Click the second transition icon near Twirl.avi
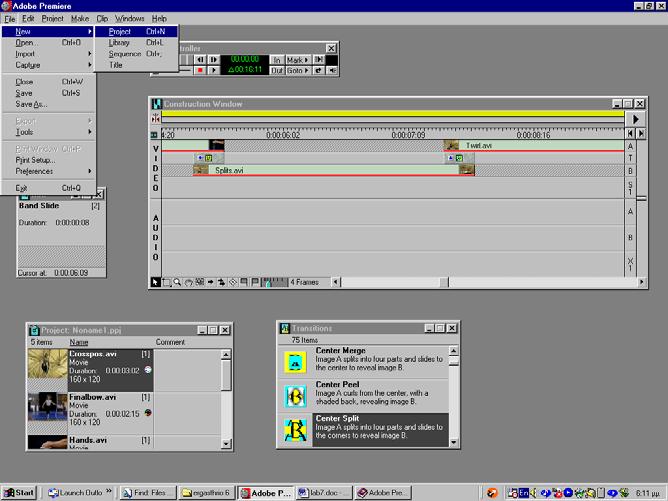Viewport: 668px width, 501px height. (x=459, y=158)
